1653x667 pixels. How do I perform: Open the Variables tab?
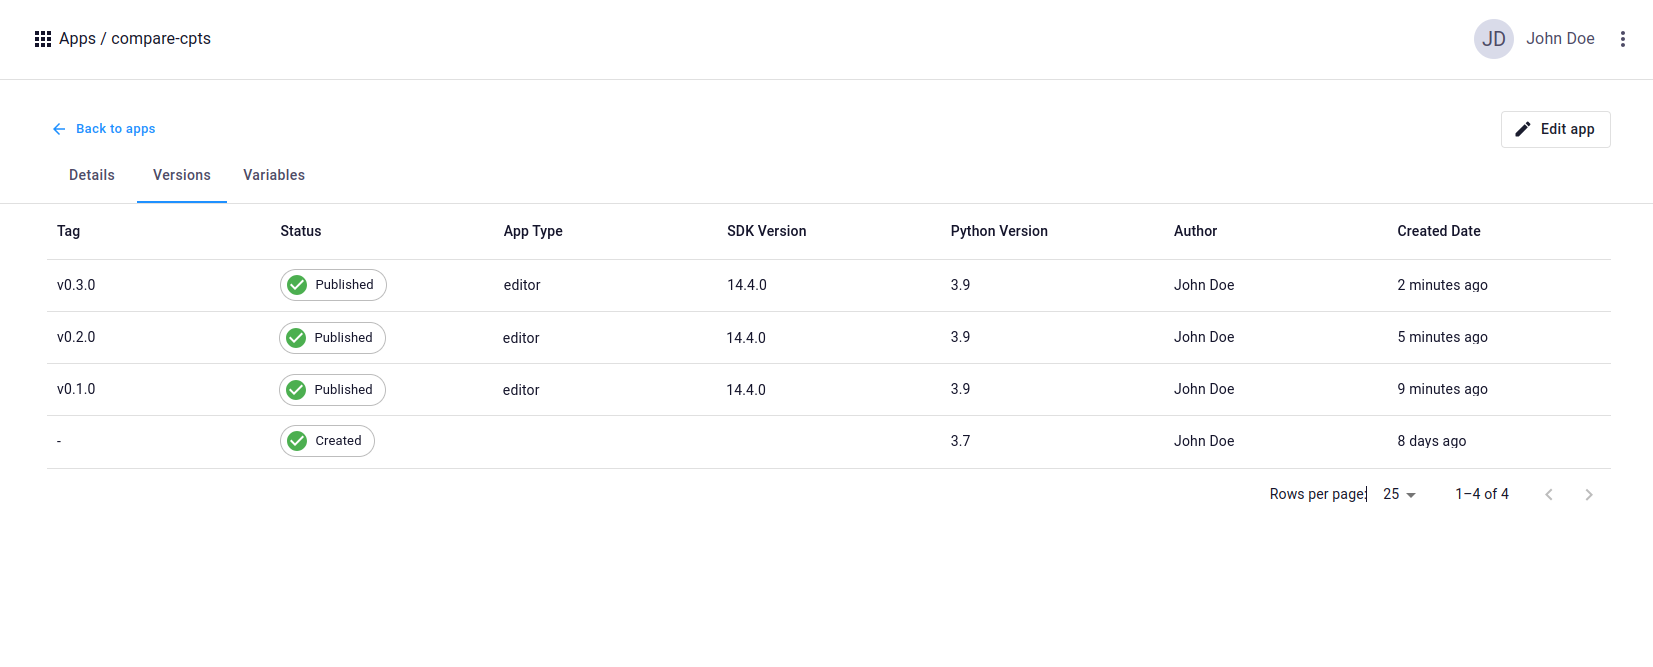(x=274, y=175)
